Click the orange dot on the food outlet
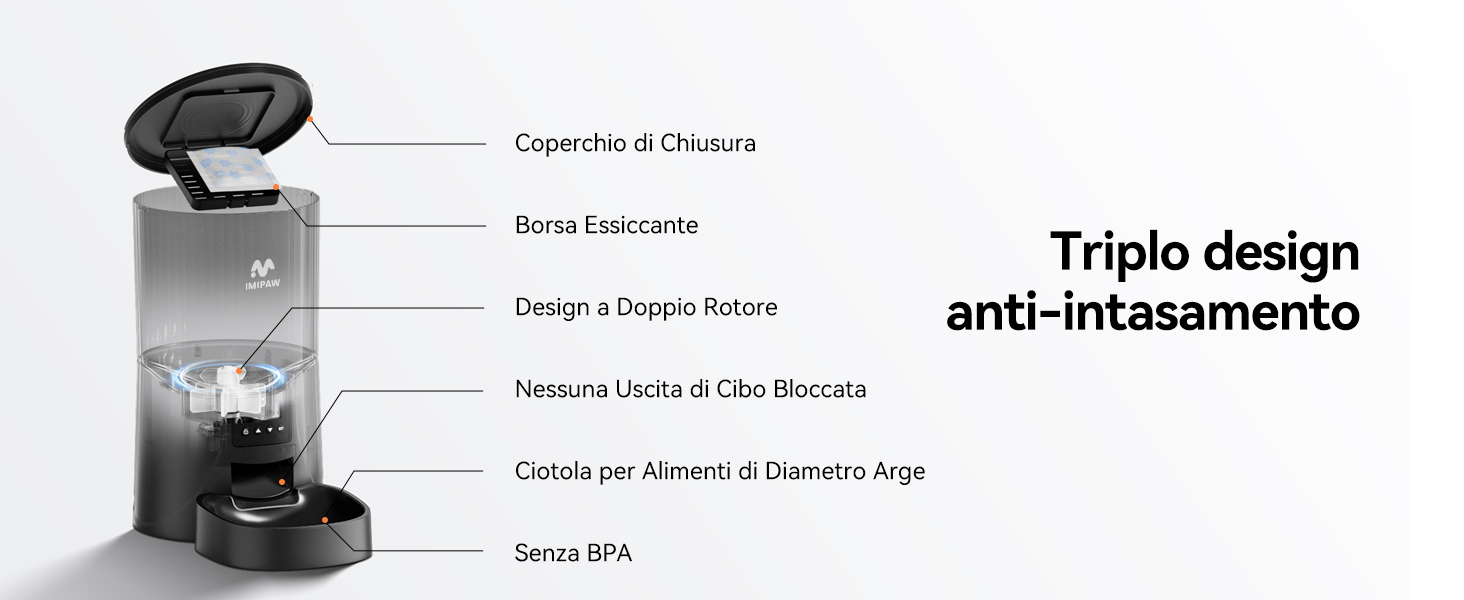The width and height of the screenshot is (1464, 600). 283,481
